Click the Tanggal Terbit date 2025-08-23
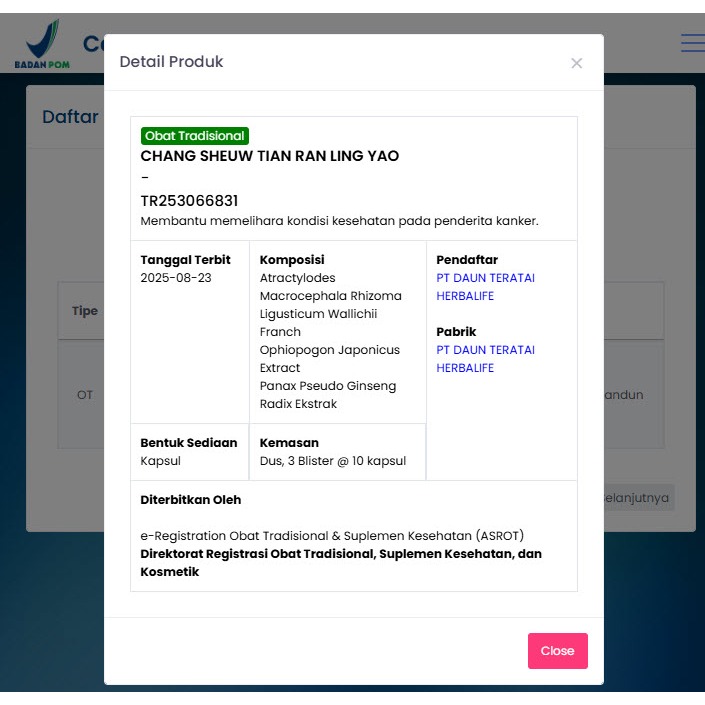 [176, 278]
